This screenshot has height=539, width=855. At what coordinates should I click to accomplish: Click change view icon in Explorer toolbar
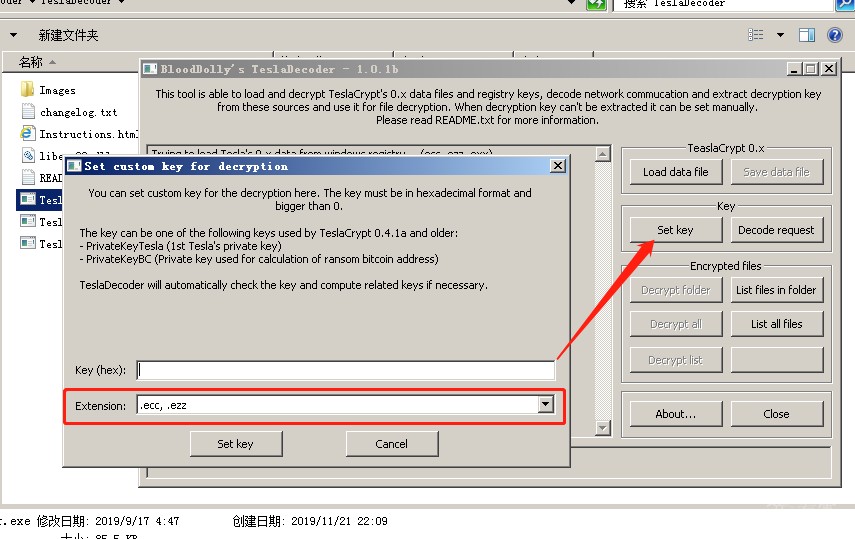click(x=756, y=35)
